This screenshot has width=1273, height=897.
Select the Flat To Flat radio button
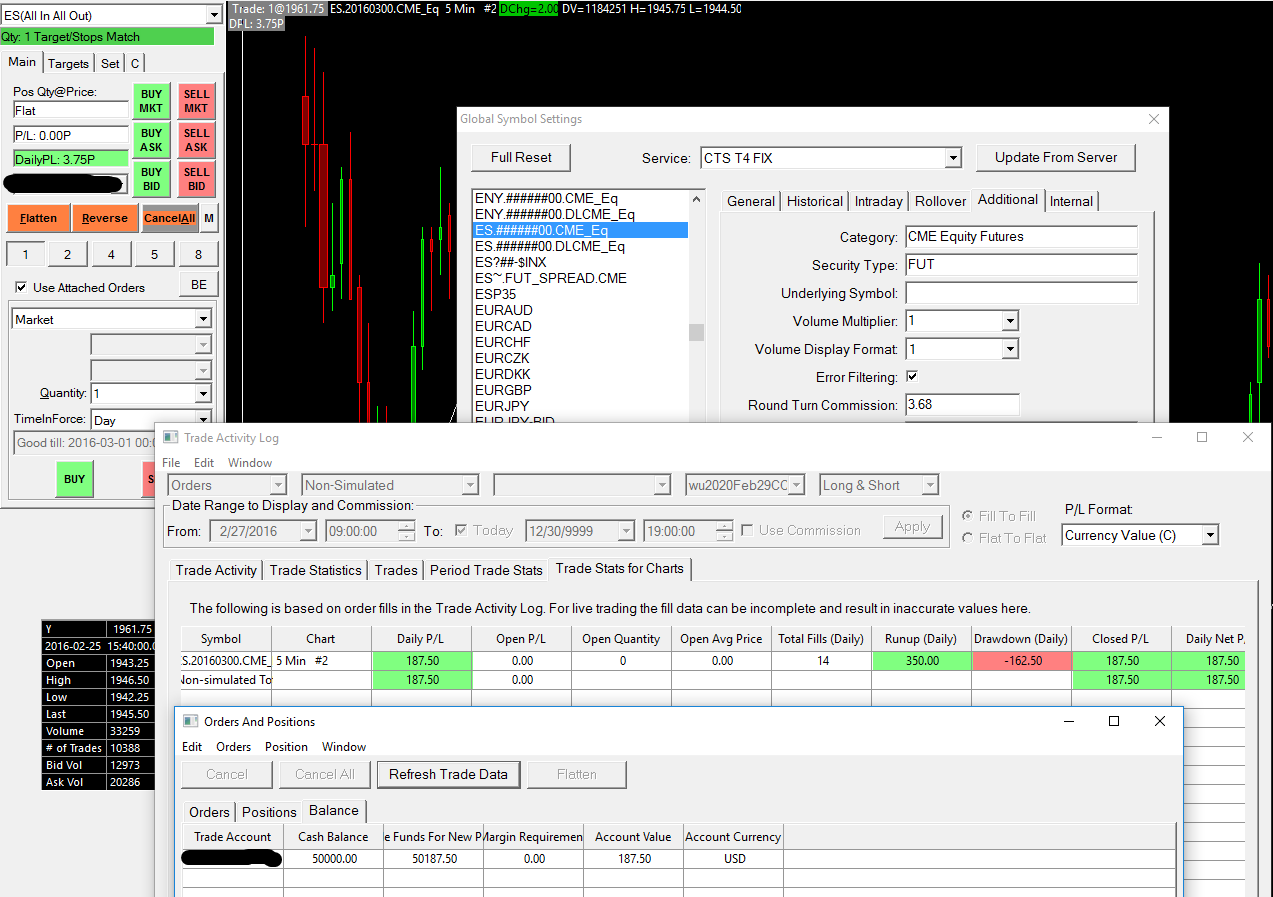(x=967, y=538)
